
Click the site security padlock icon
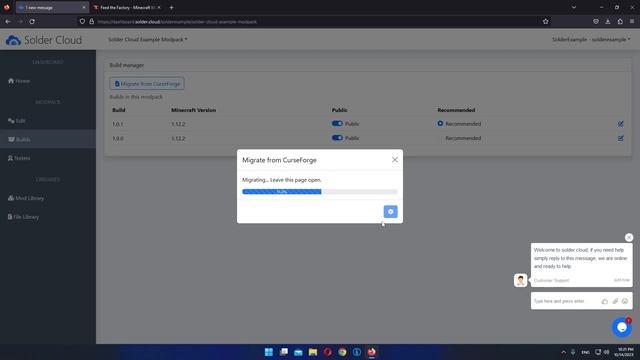point(91,22)
